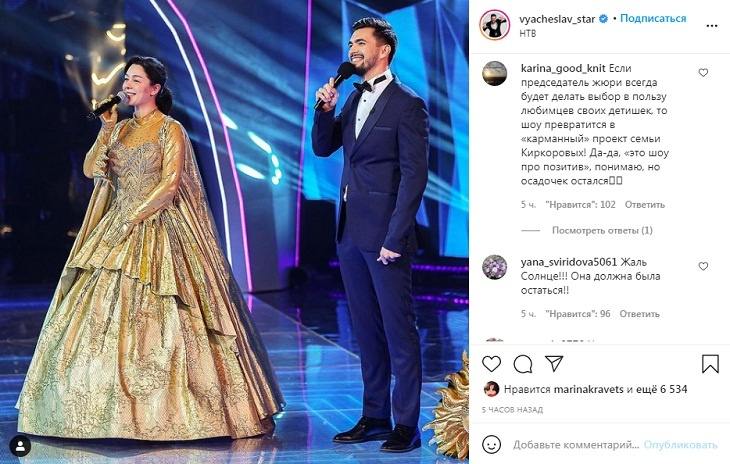Expand Посмотреть ответы (1) replies
Viewport: 730px width, 464px height.
pos(602,230)
